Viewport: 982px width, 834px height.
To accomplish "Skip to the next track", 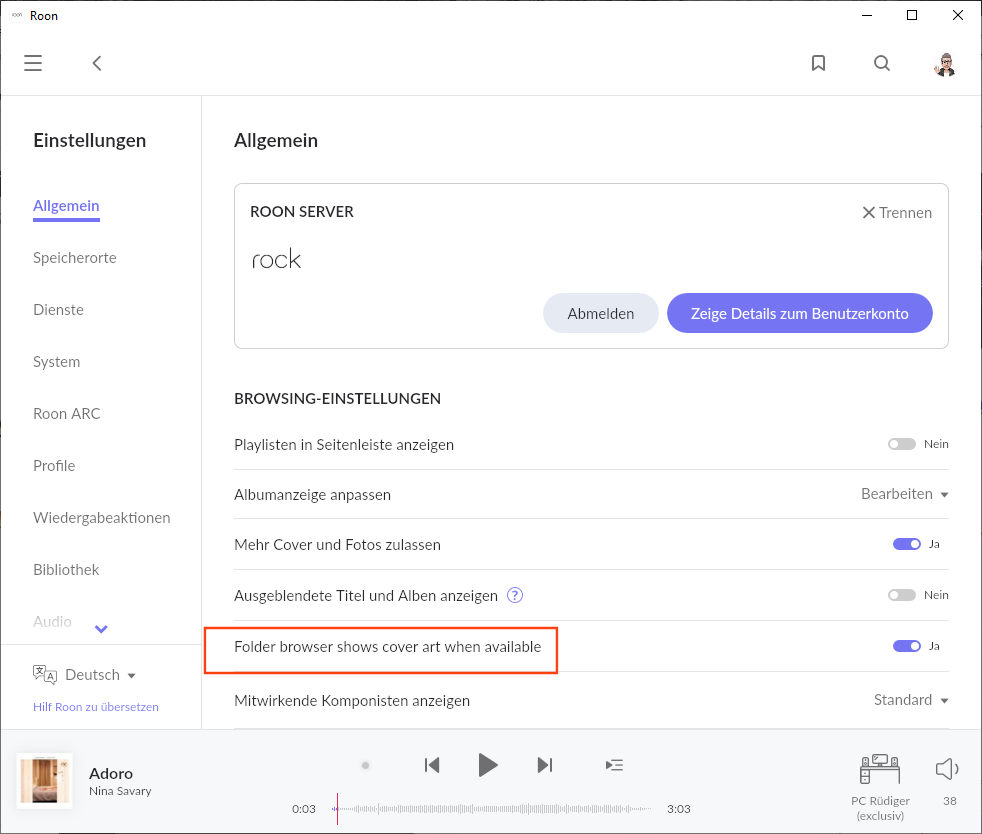I will [545, 765].
